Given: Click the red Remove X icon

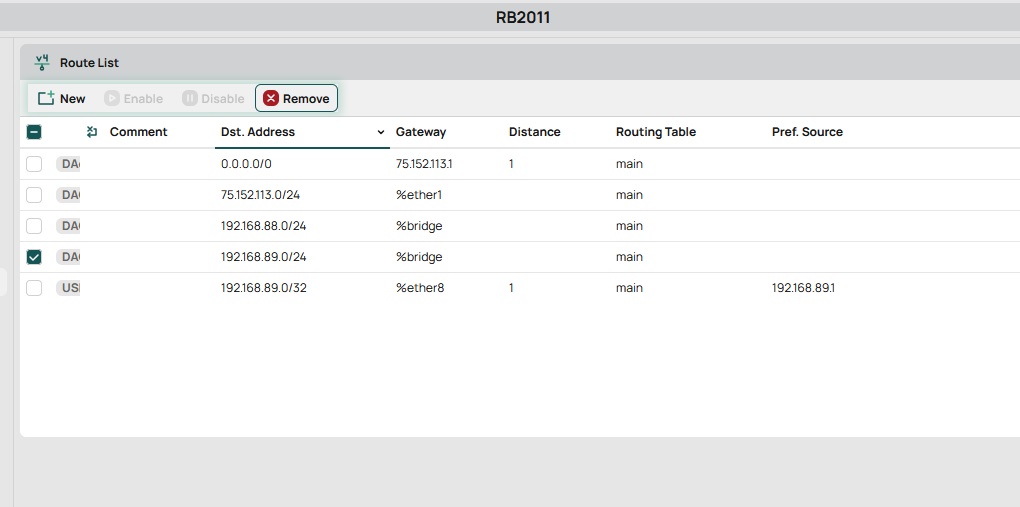Looking at the screenshot, I should tap(271, 98).
